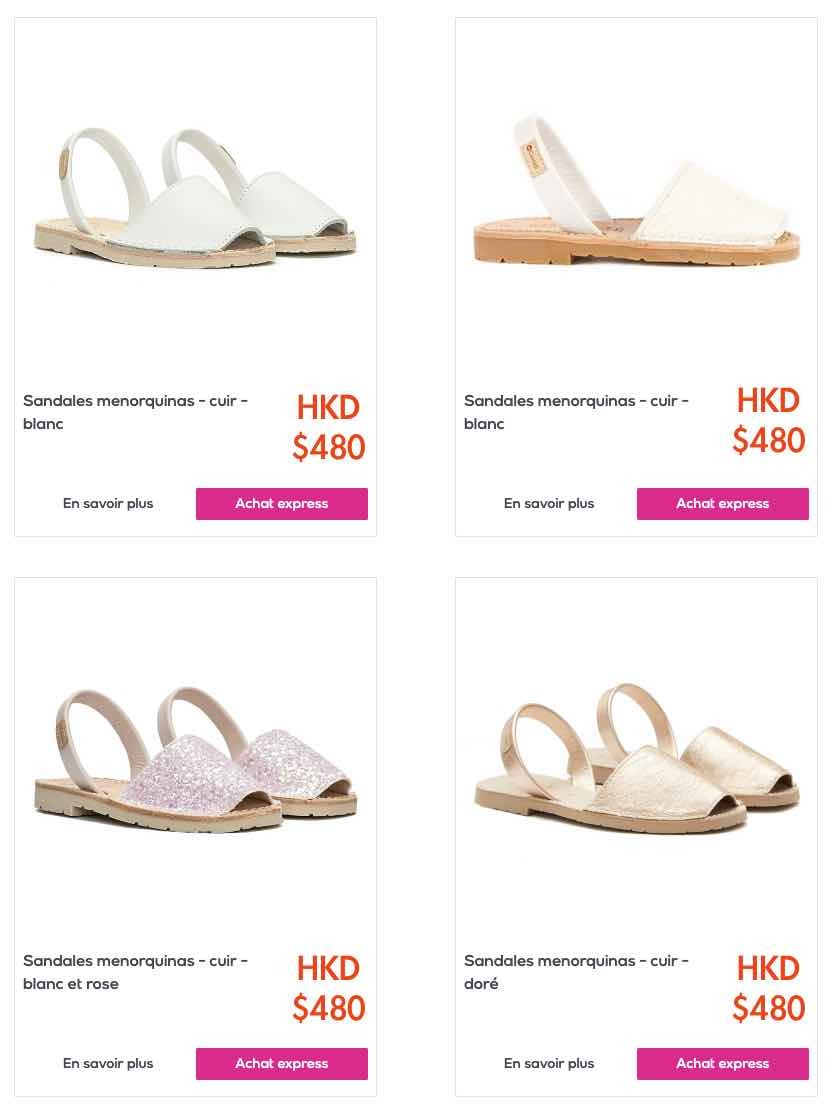Click the HKD $480 price beside the white pair
This screenshot has width=835, height=1112.
point(328,428)
